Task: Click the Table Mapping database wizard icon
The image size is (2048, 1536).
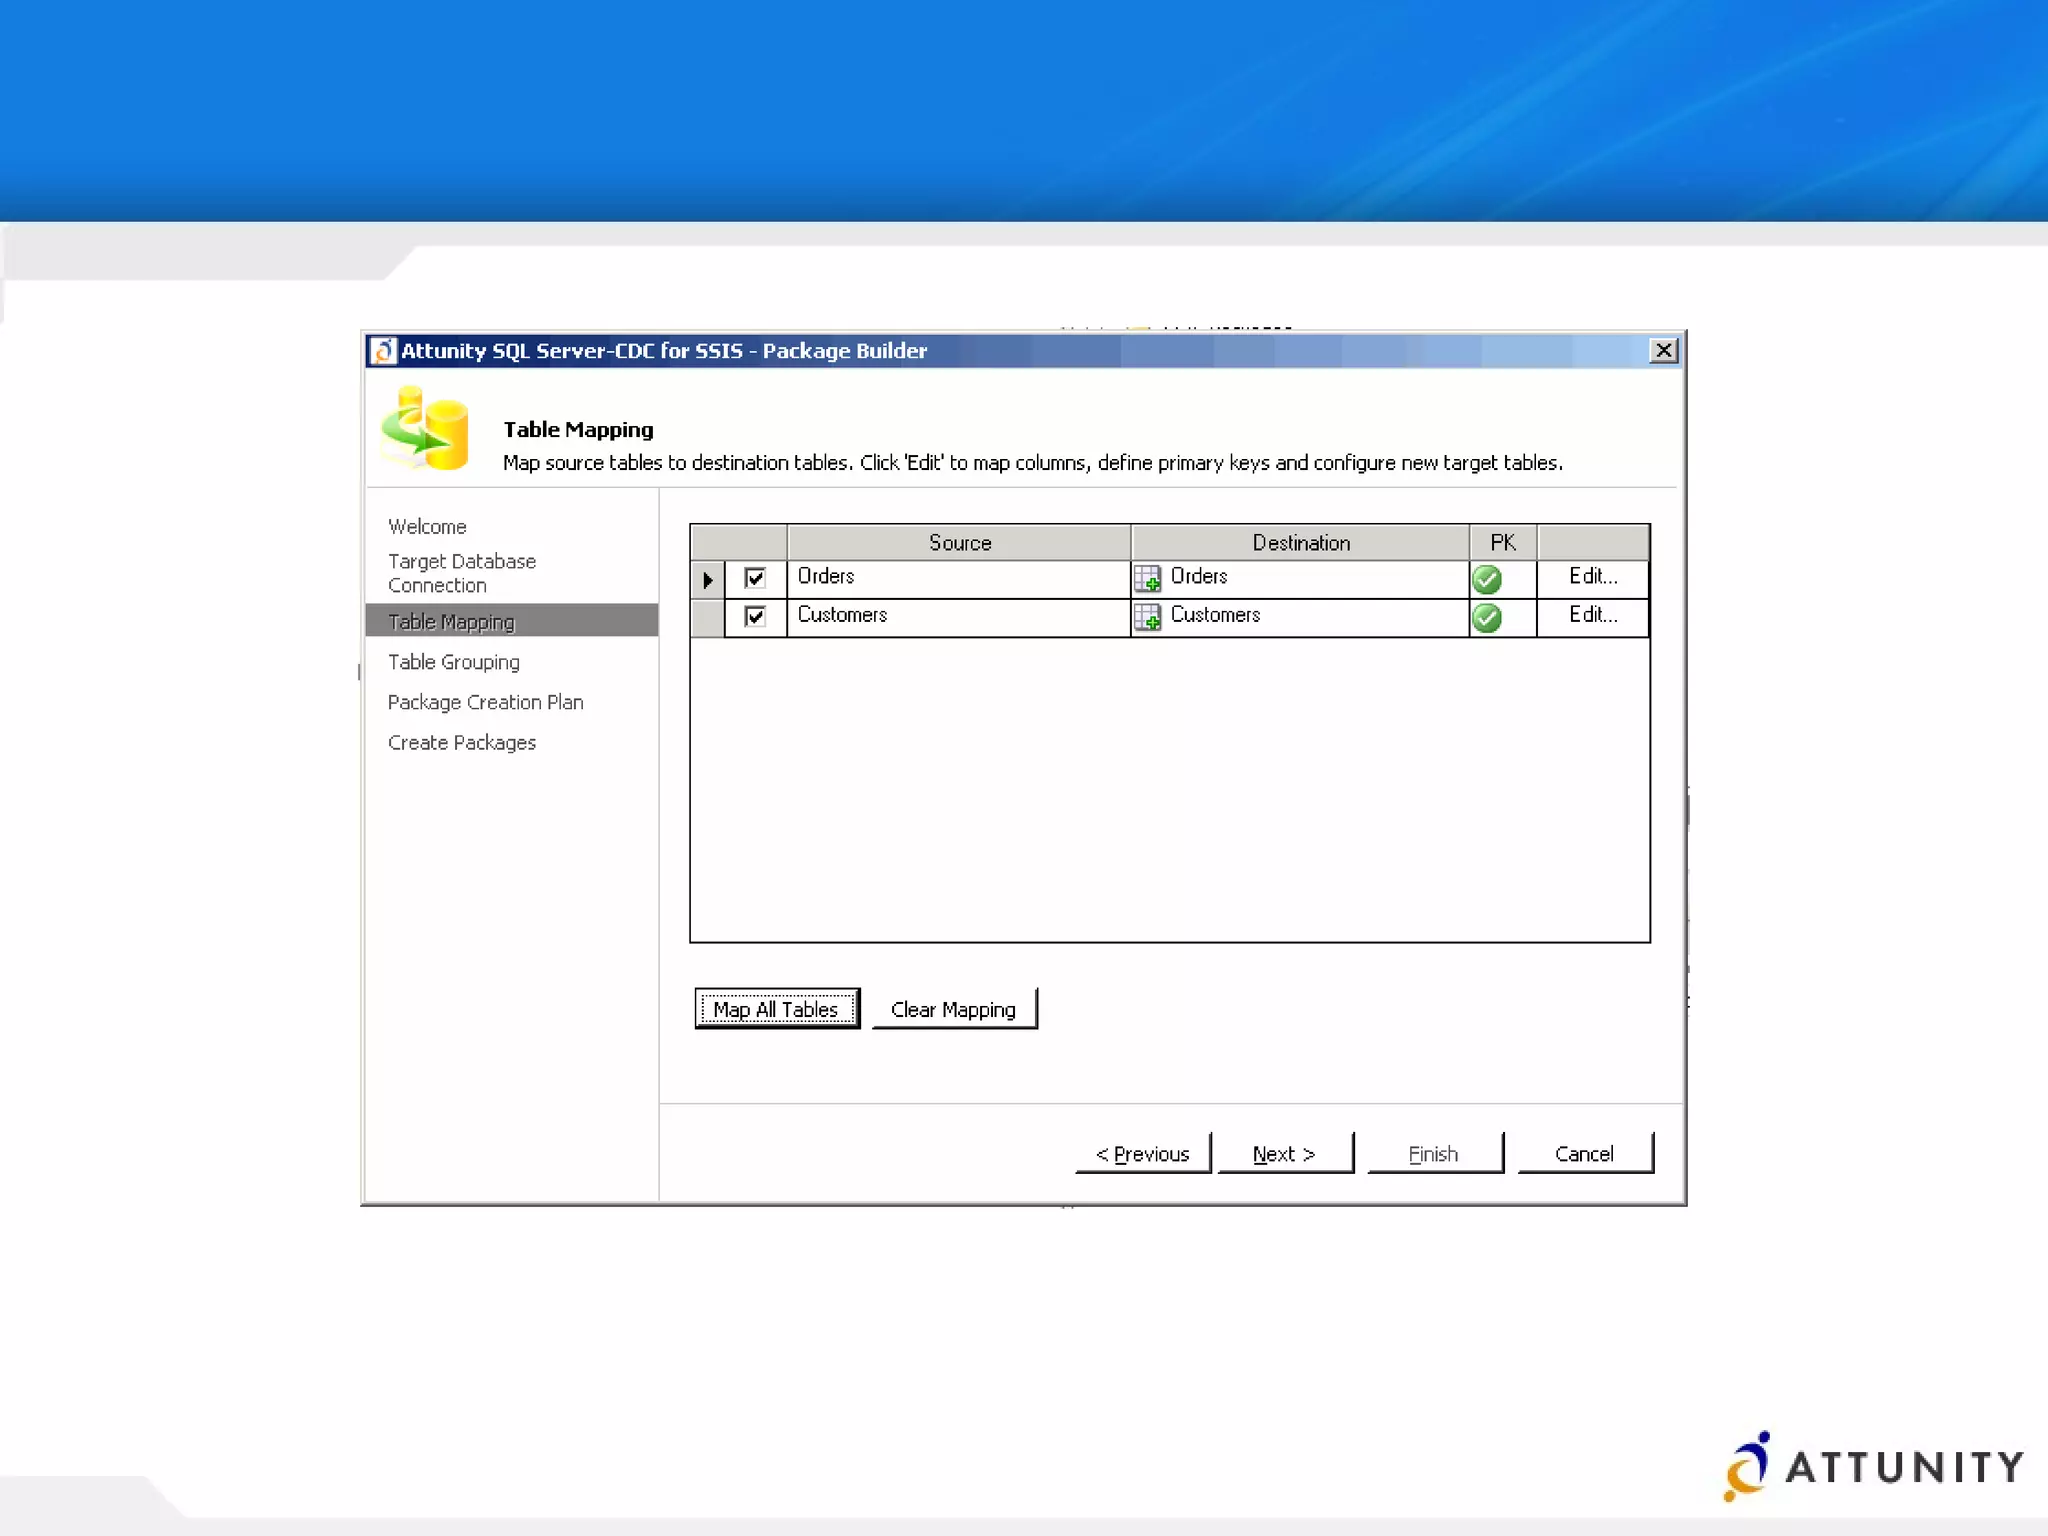Action: (425, 428)
